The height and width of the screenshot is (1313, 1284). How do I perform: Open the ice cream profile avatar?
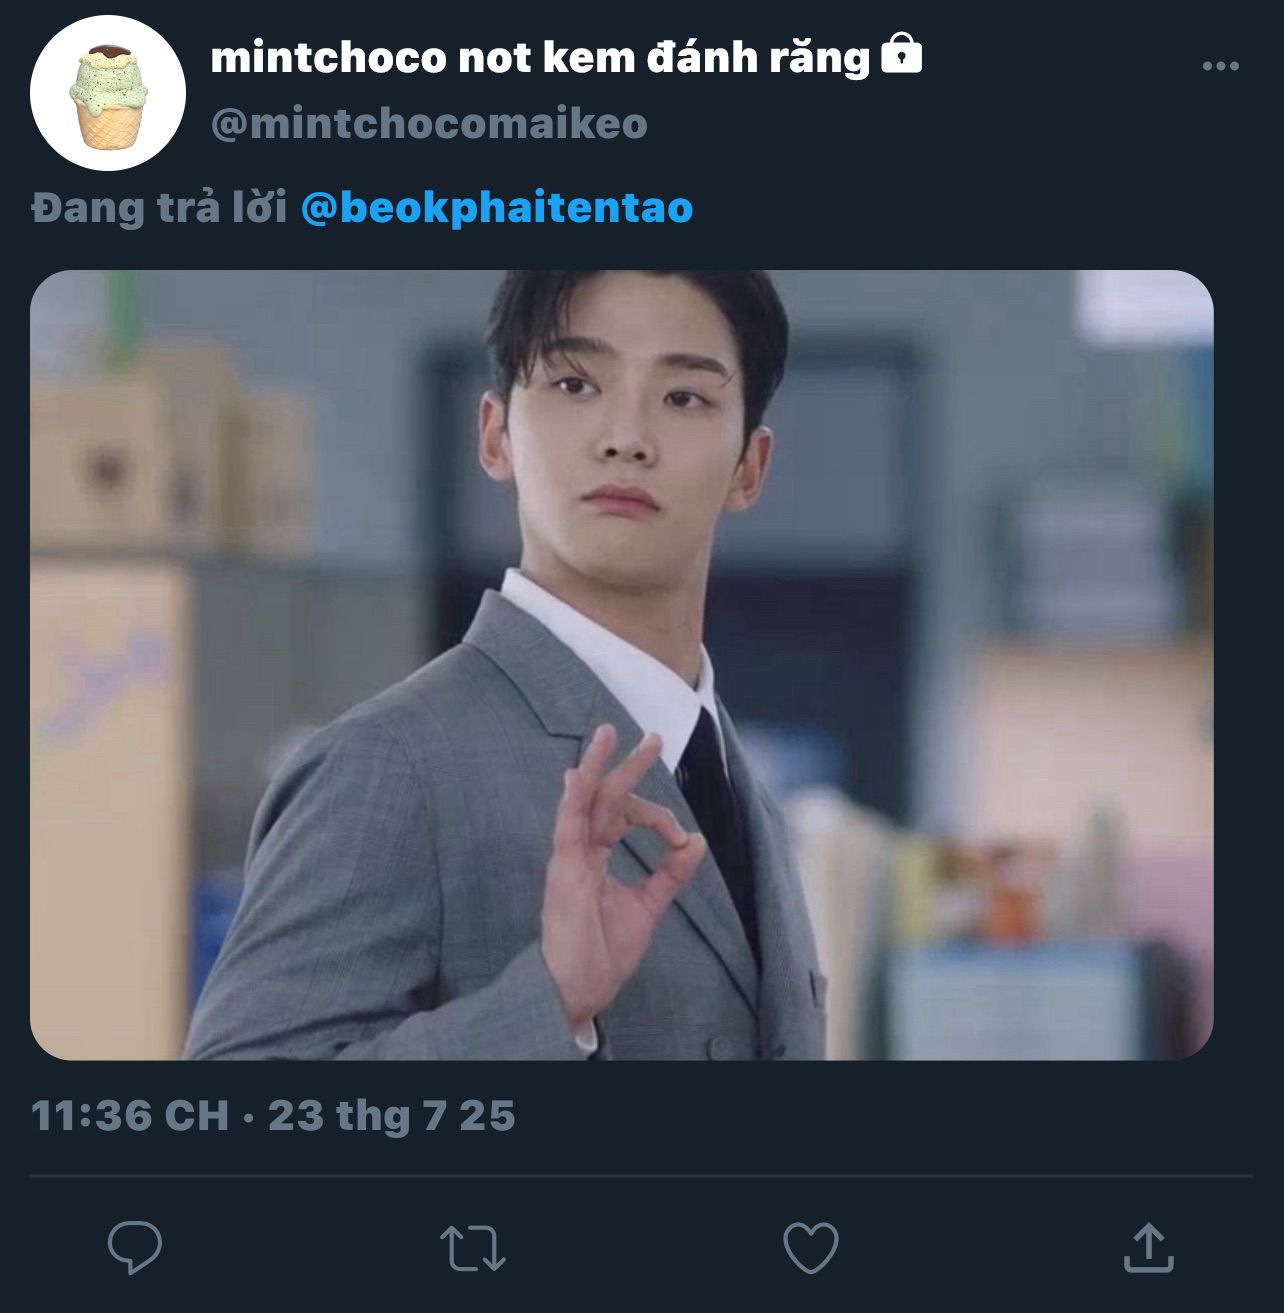click(x=108, y=93)
